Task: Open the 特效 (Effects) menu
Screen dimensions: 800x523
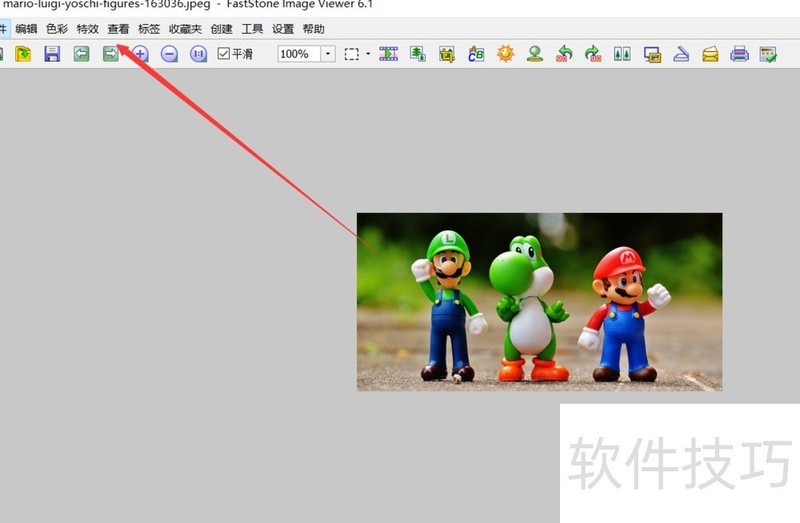Action: (87, 29)
